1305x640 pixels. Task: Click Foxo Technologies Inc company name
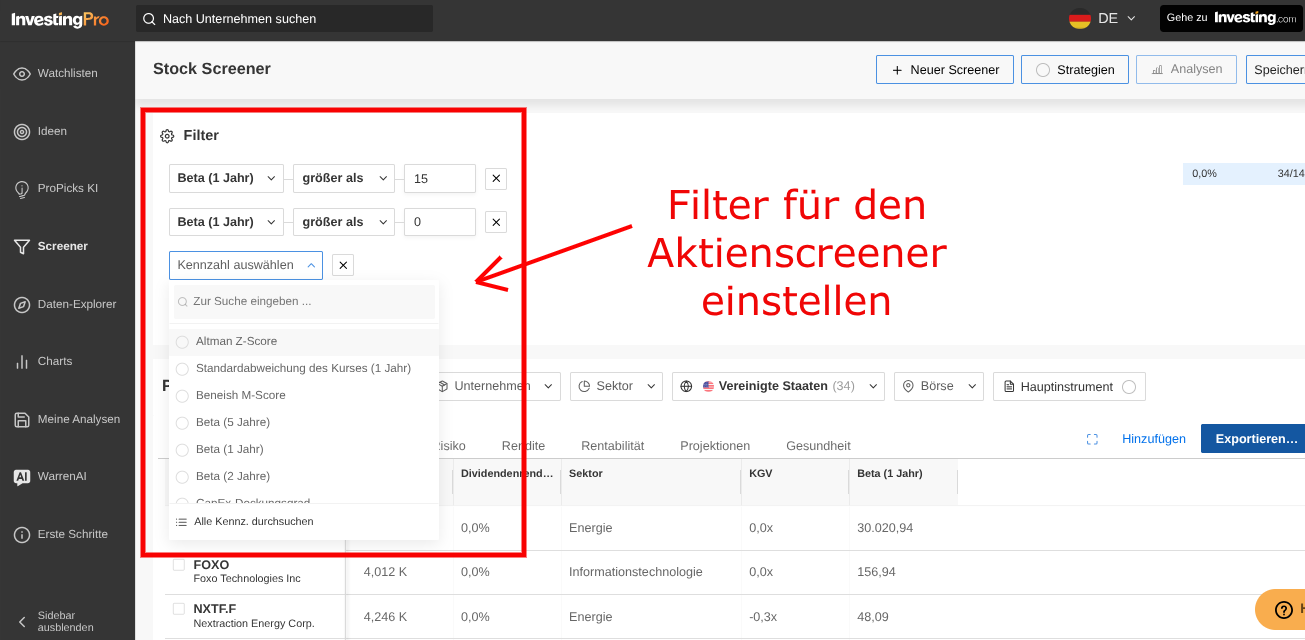[247, 579]
